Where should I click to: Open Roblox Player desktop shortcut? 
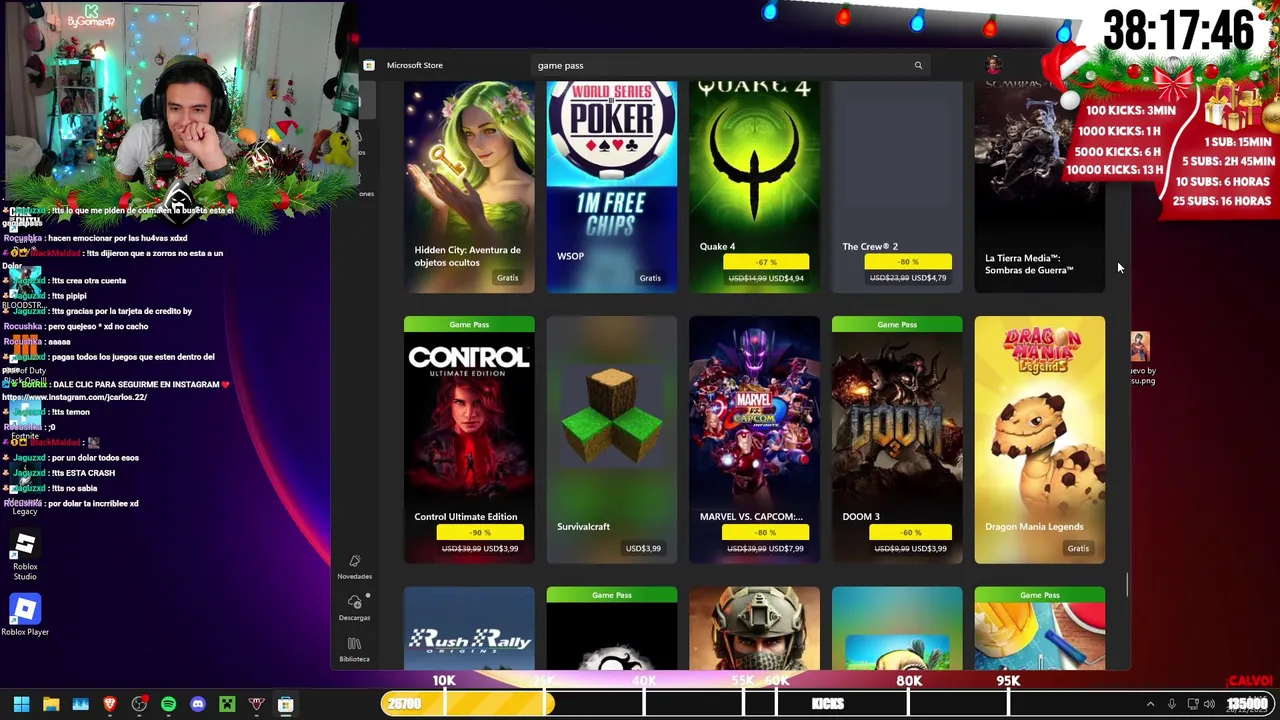tap(25, 615)
